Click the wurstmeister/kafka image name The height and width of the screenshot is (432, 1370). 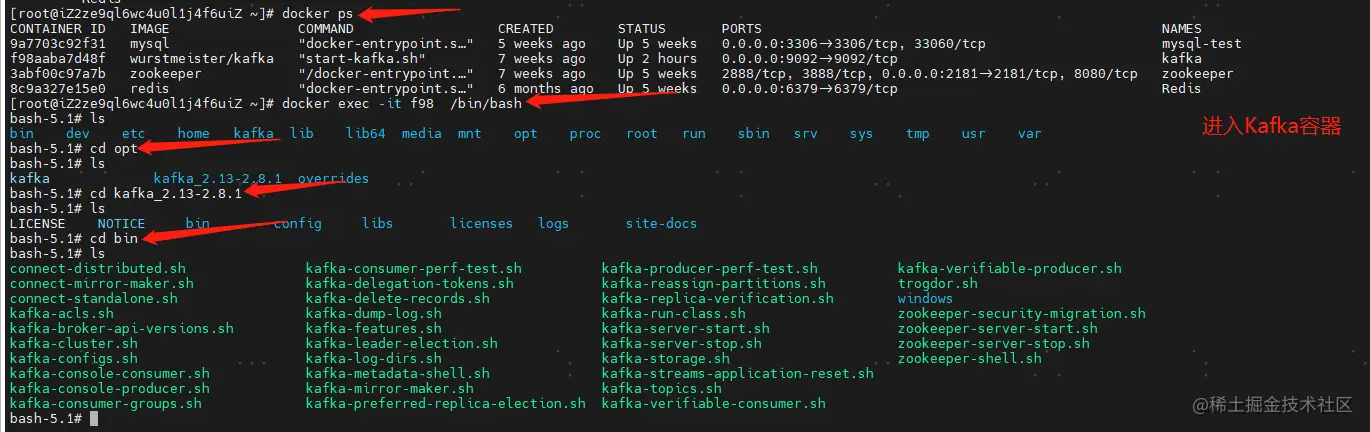point(201,58)
